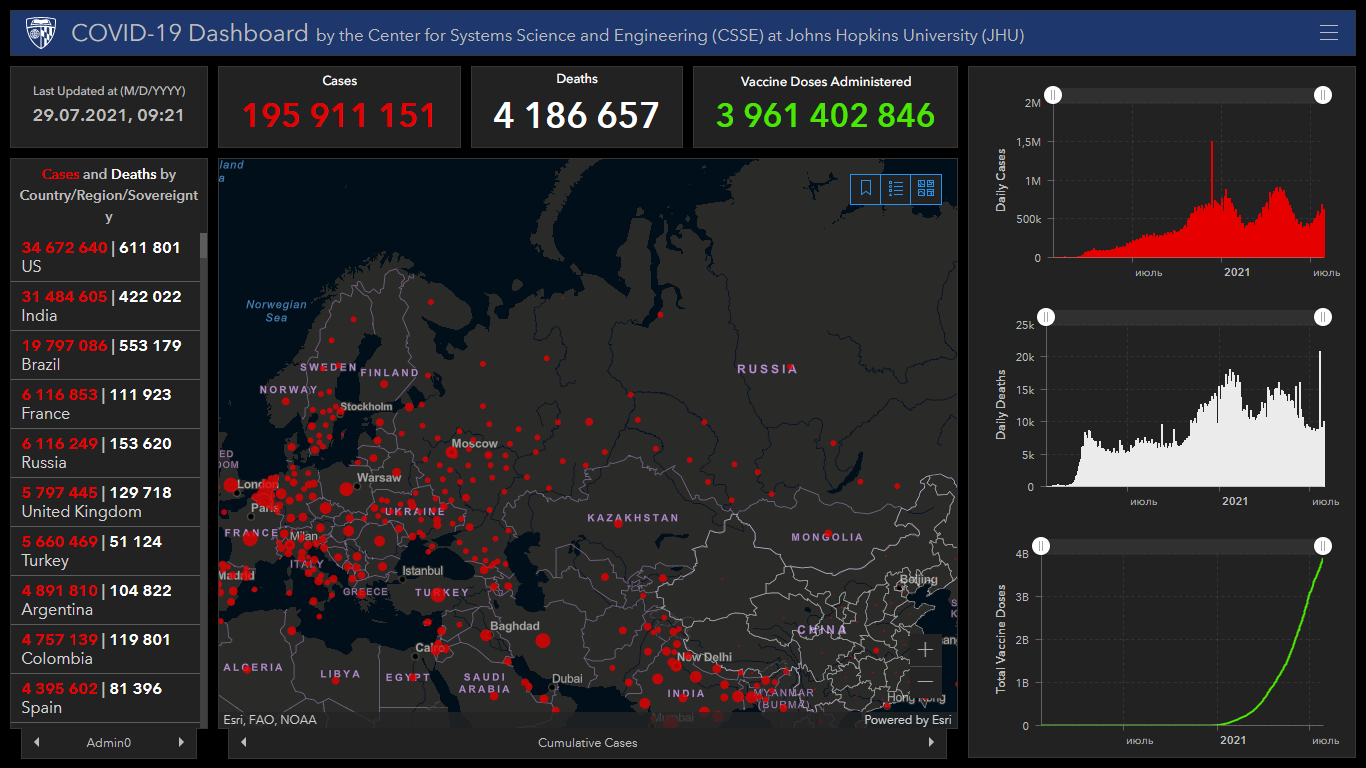The image size is (1366, 768).
Task: Go to previous Admin level list
Action: pyautogui.click(x=37, y=742)
